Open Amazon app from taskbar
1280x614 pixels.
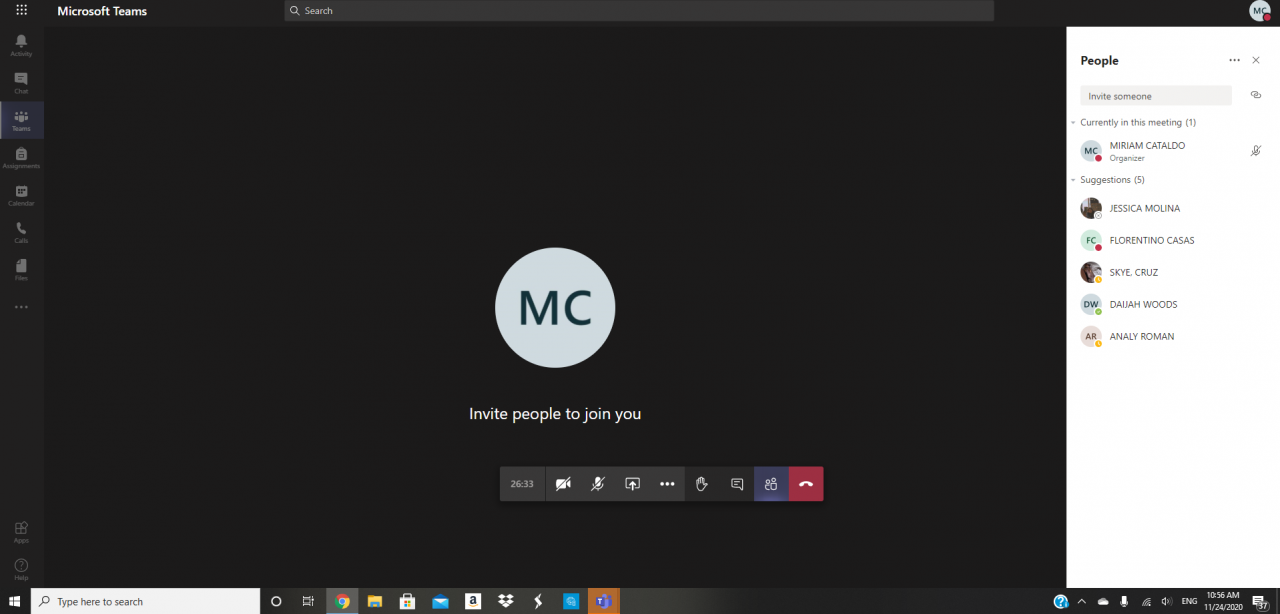pyautogui.click(x=473, y=601)
